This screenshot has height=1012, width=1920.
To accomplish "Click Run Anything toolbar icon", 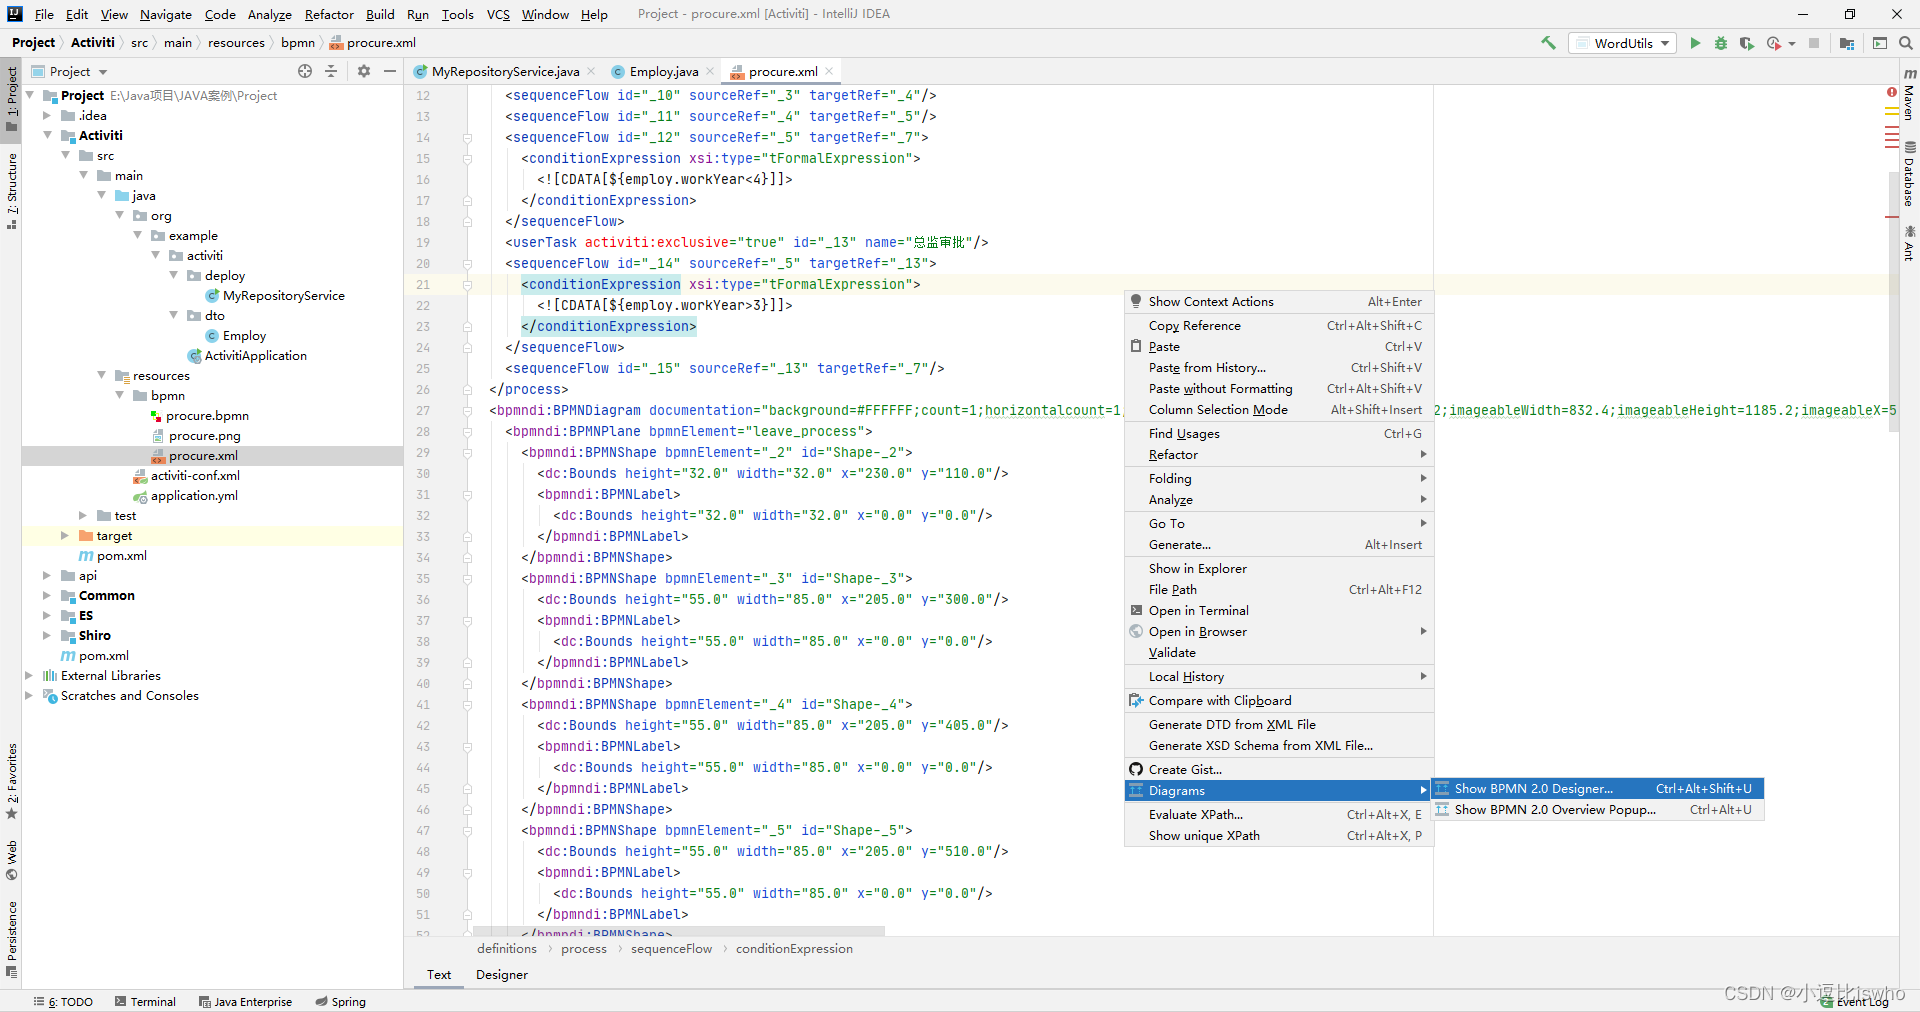I will (x=1880, y=43).
